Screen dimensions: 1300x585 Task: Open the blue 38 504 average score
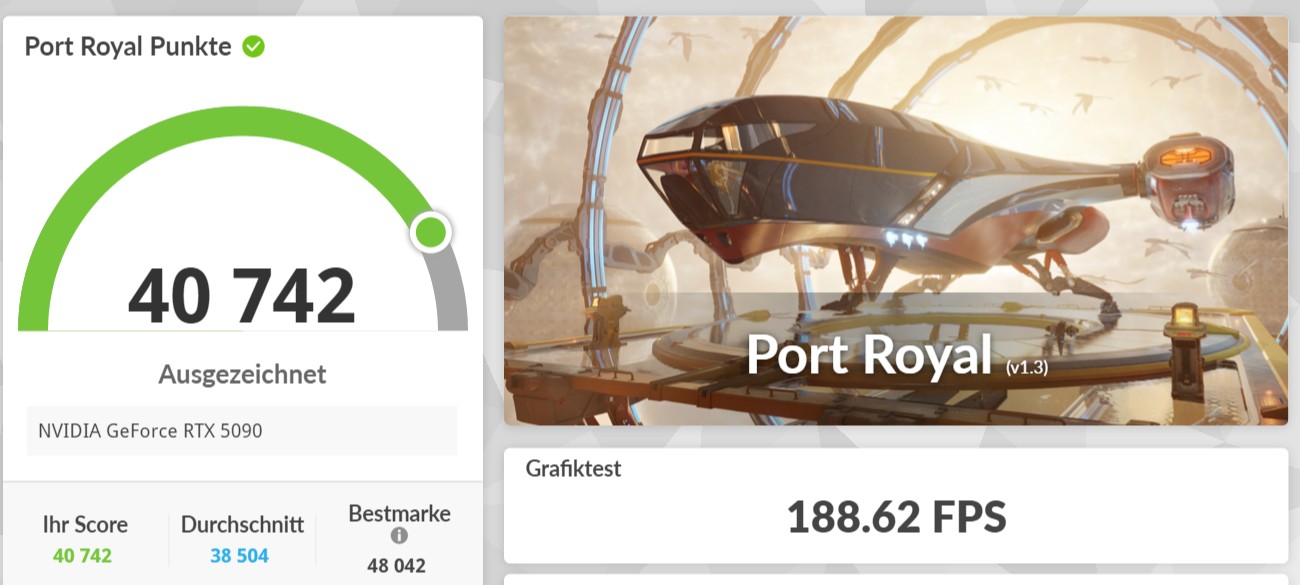(x=239, y=556)
